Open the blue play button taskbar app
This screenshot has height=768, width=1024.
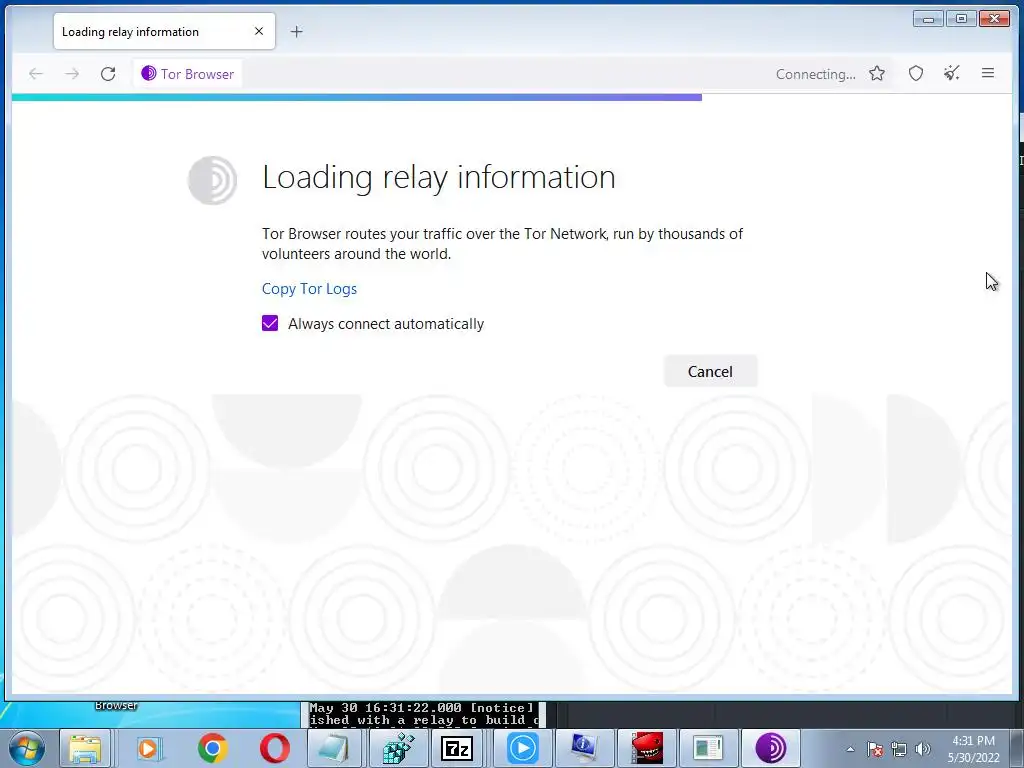click(522, 748)
